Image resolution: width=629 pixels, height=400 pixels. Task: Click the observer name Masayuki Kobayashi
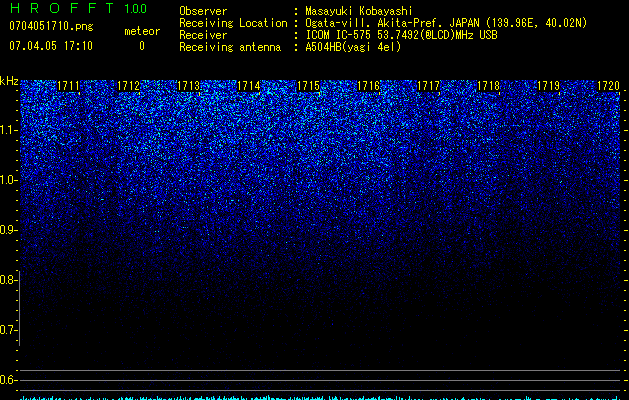tap(359, 11)
